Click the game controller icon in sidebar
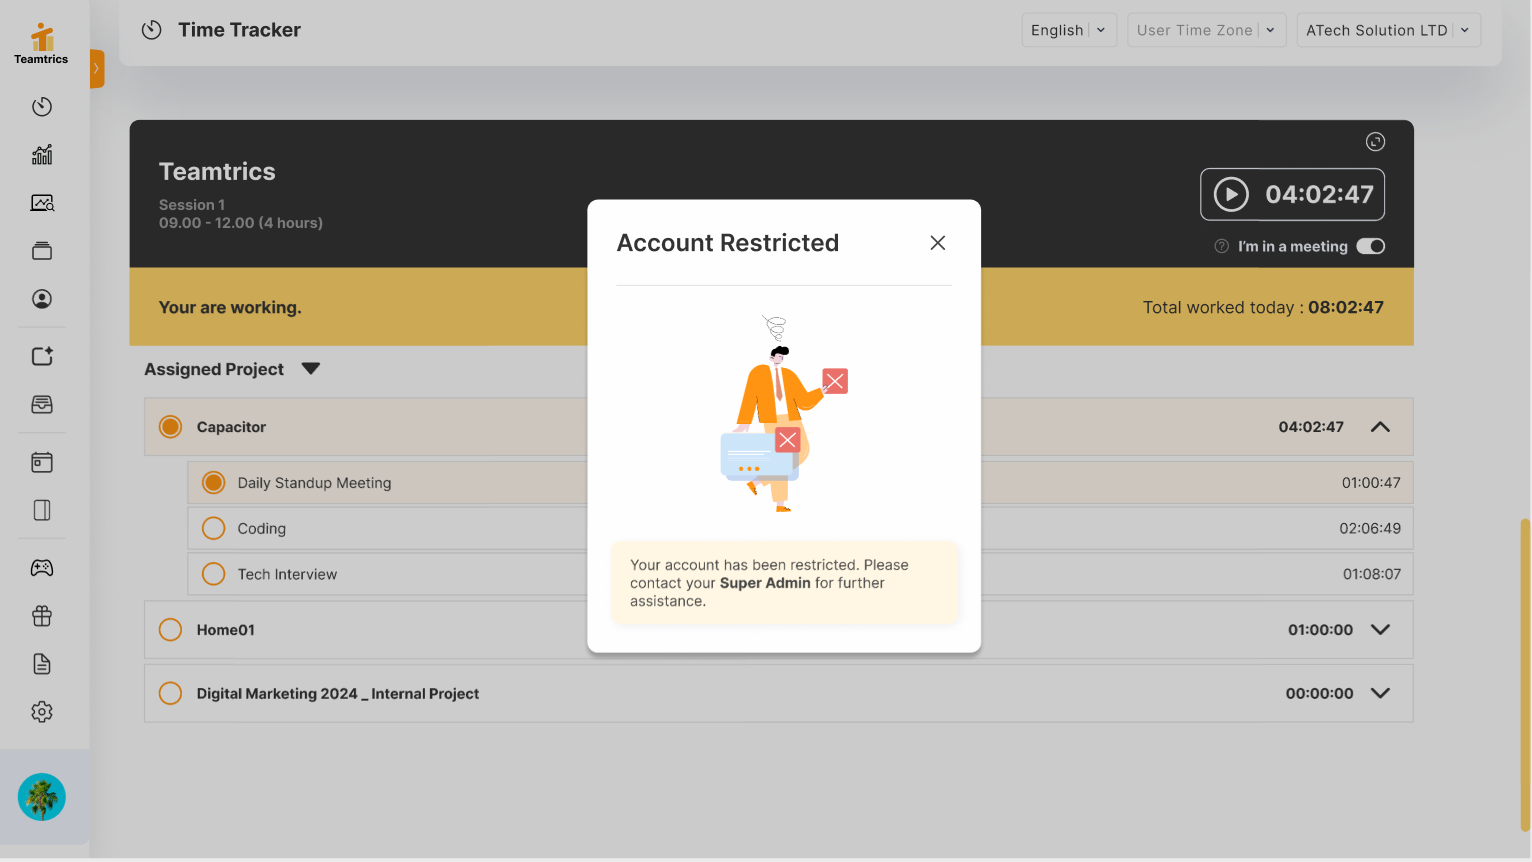Screen dimensions: 1532x862 pyautogui.click(x=42, y=568)
